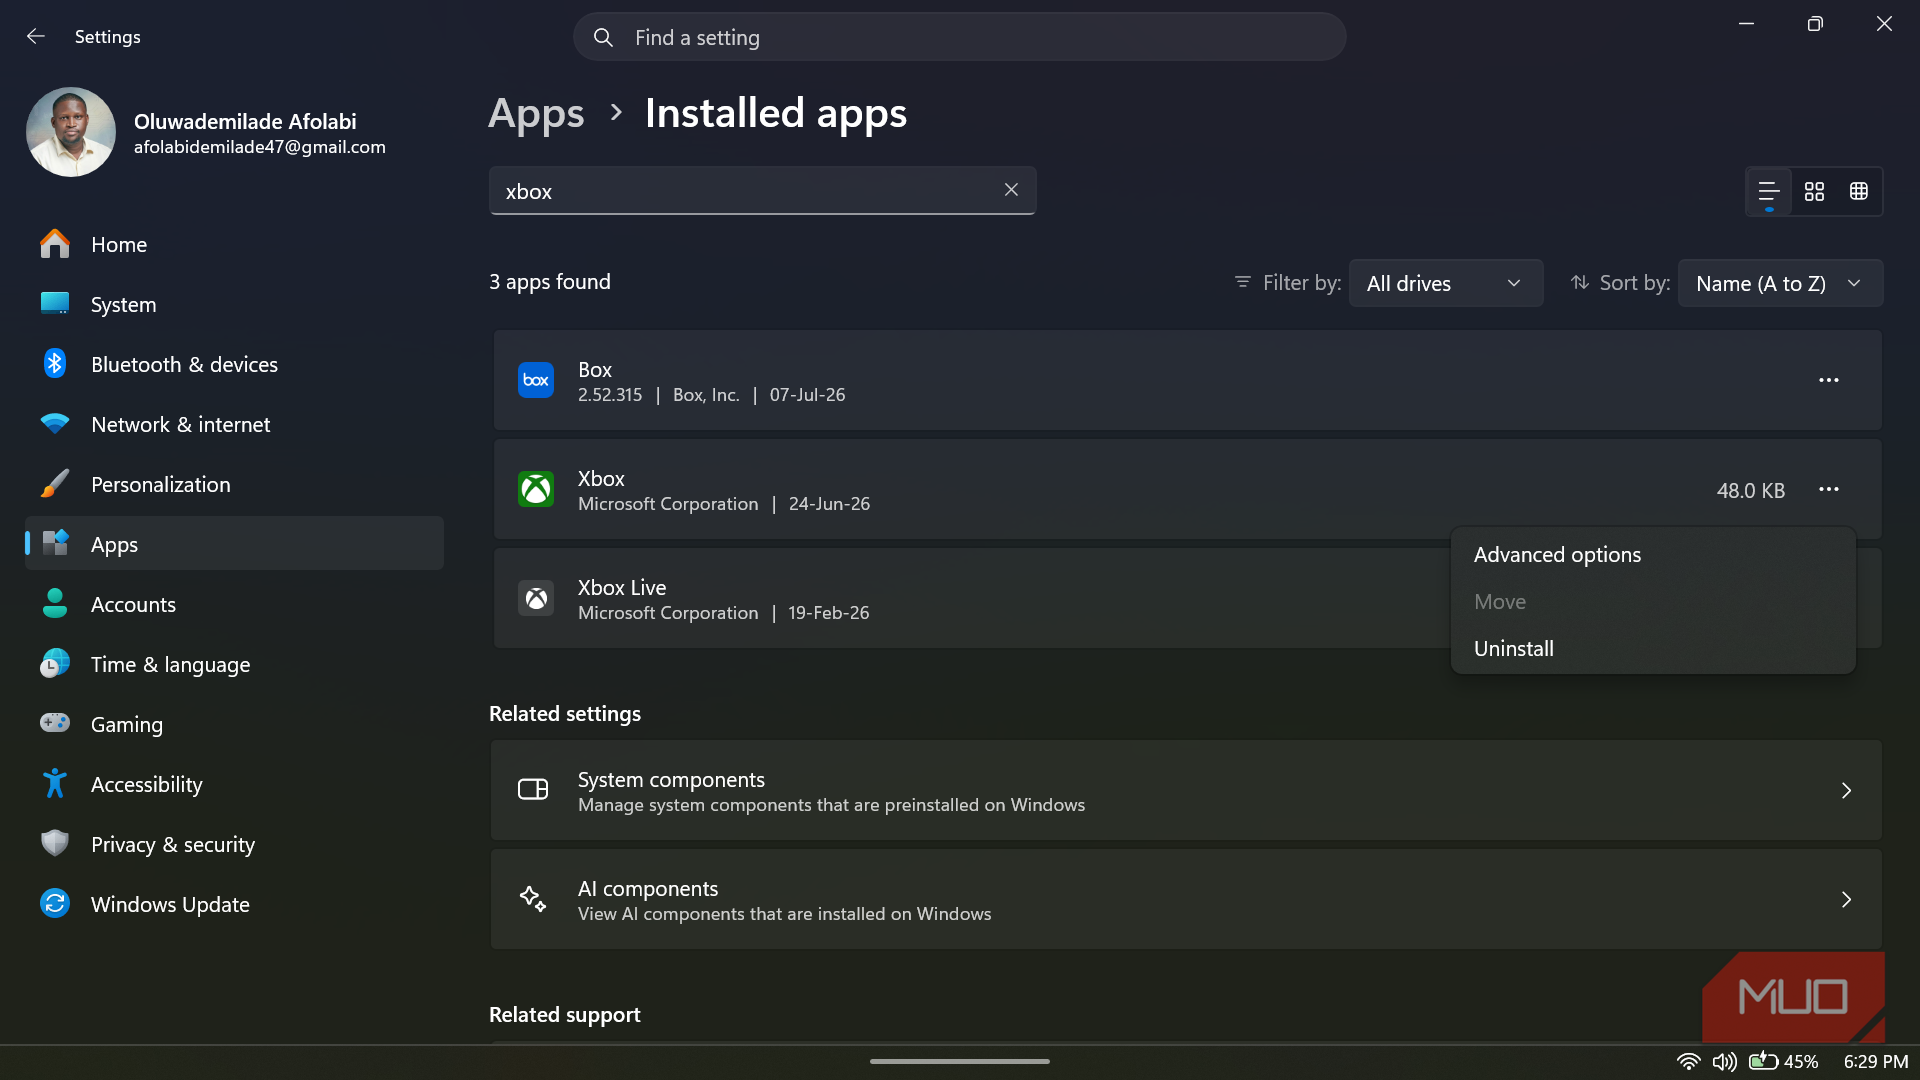1920x1080 pixels.
Task: Click the Sort by arrows icon
Action: 1580,282
